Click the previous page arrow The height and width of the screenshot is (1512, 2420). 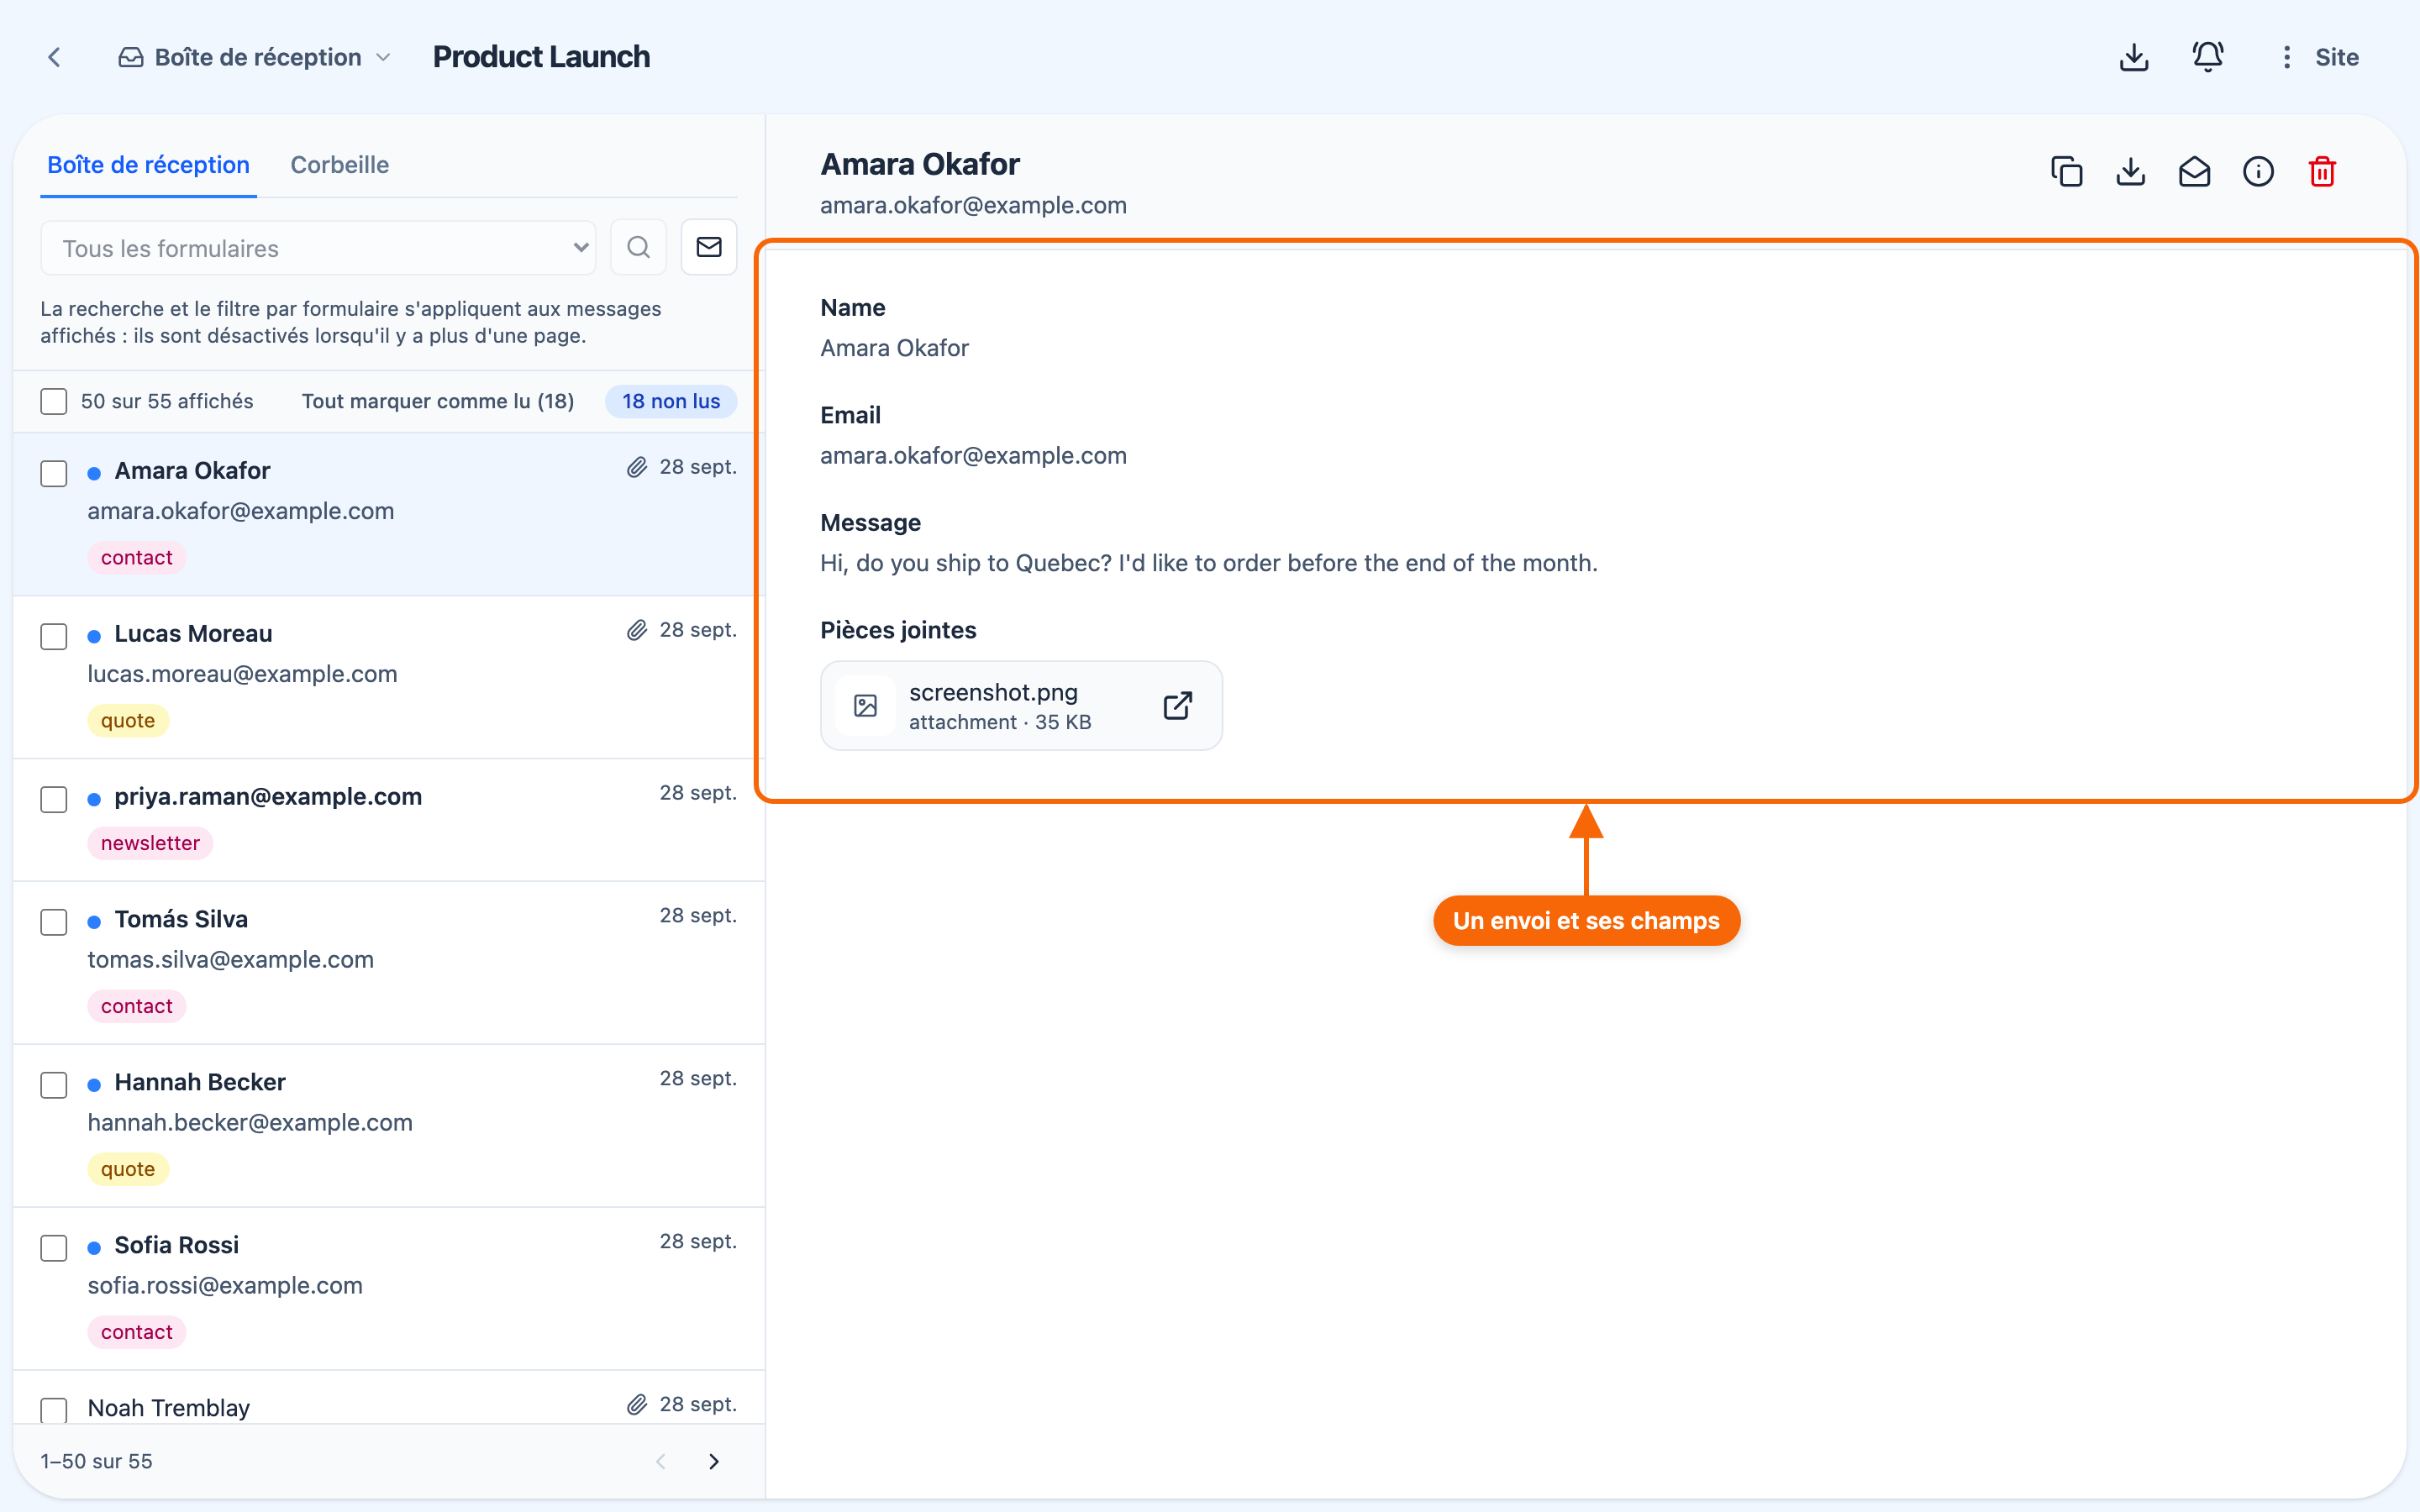(661, 1461)
